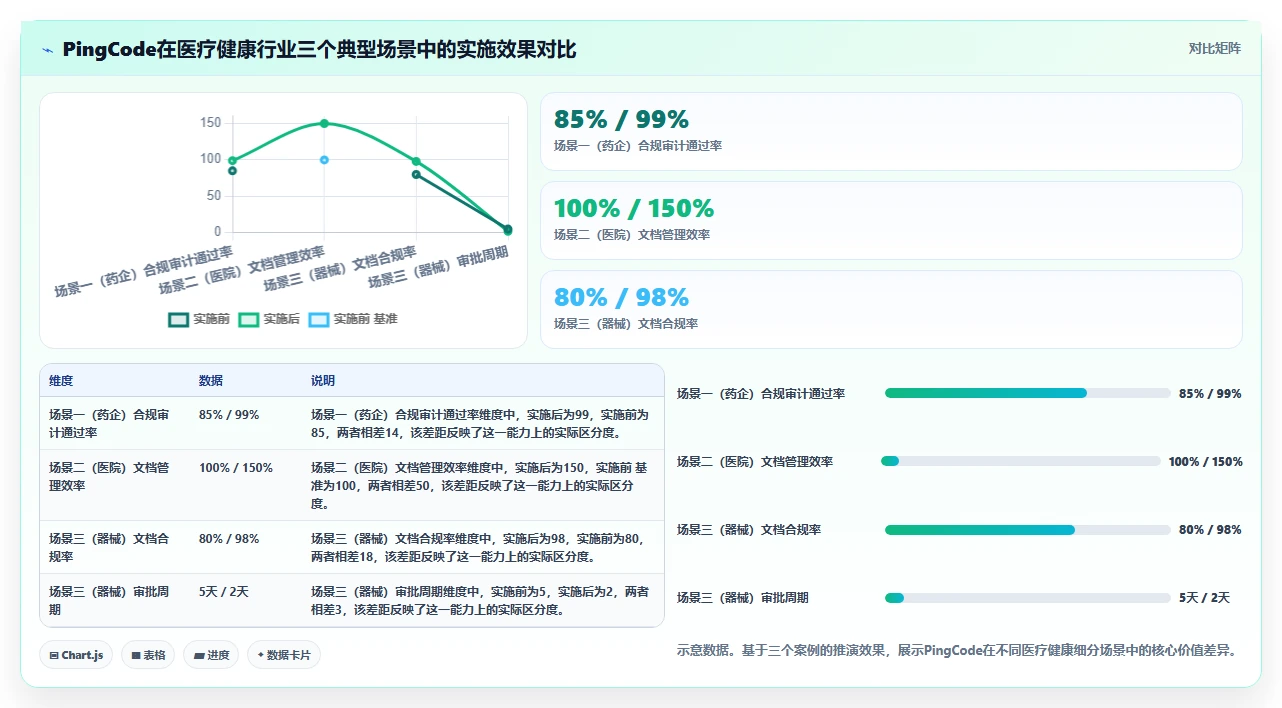Click the 85% / 99% data card
The width and height of the screenshot is (1282, 708).
click(x=891, y=132)
